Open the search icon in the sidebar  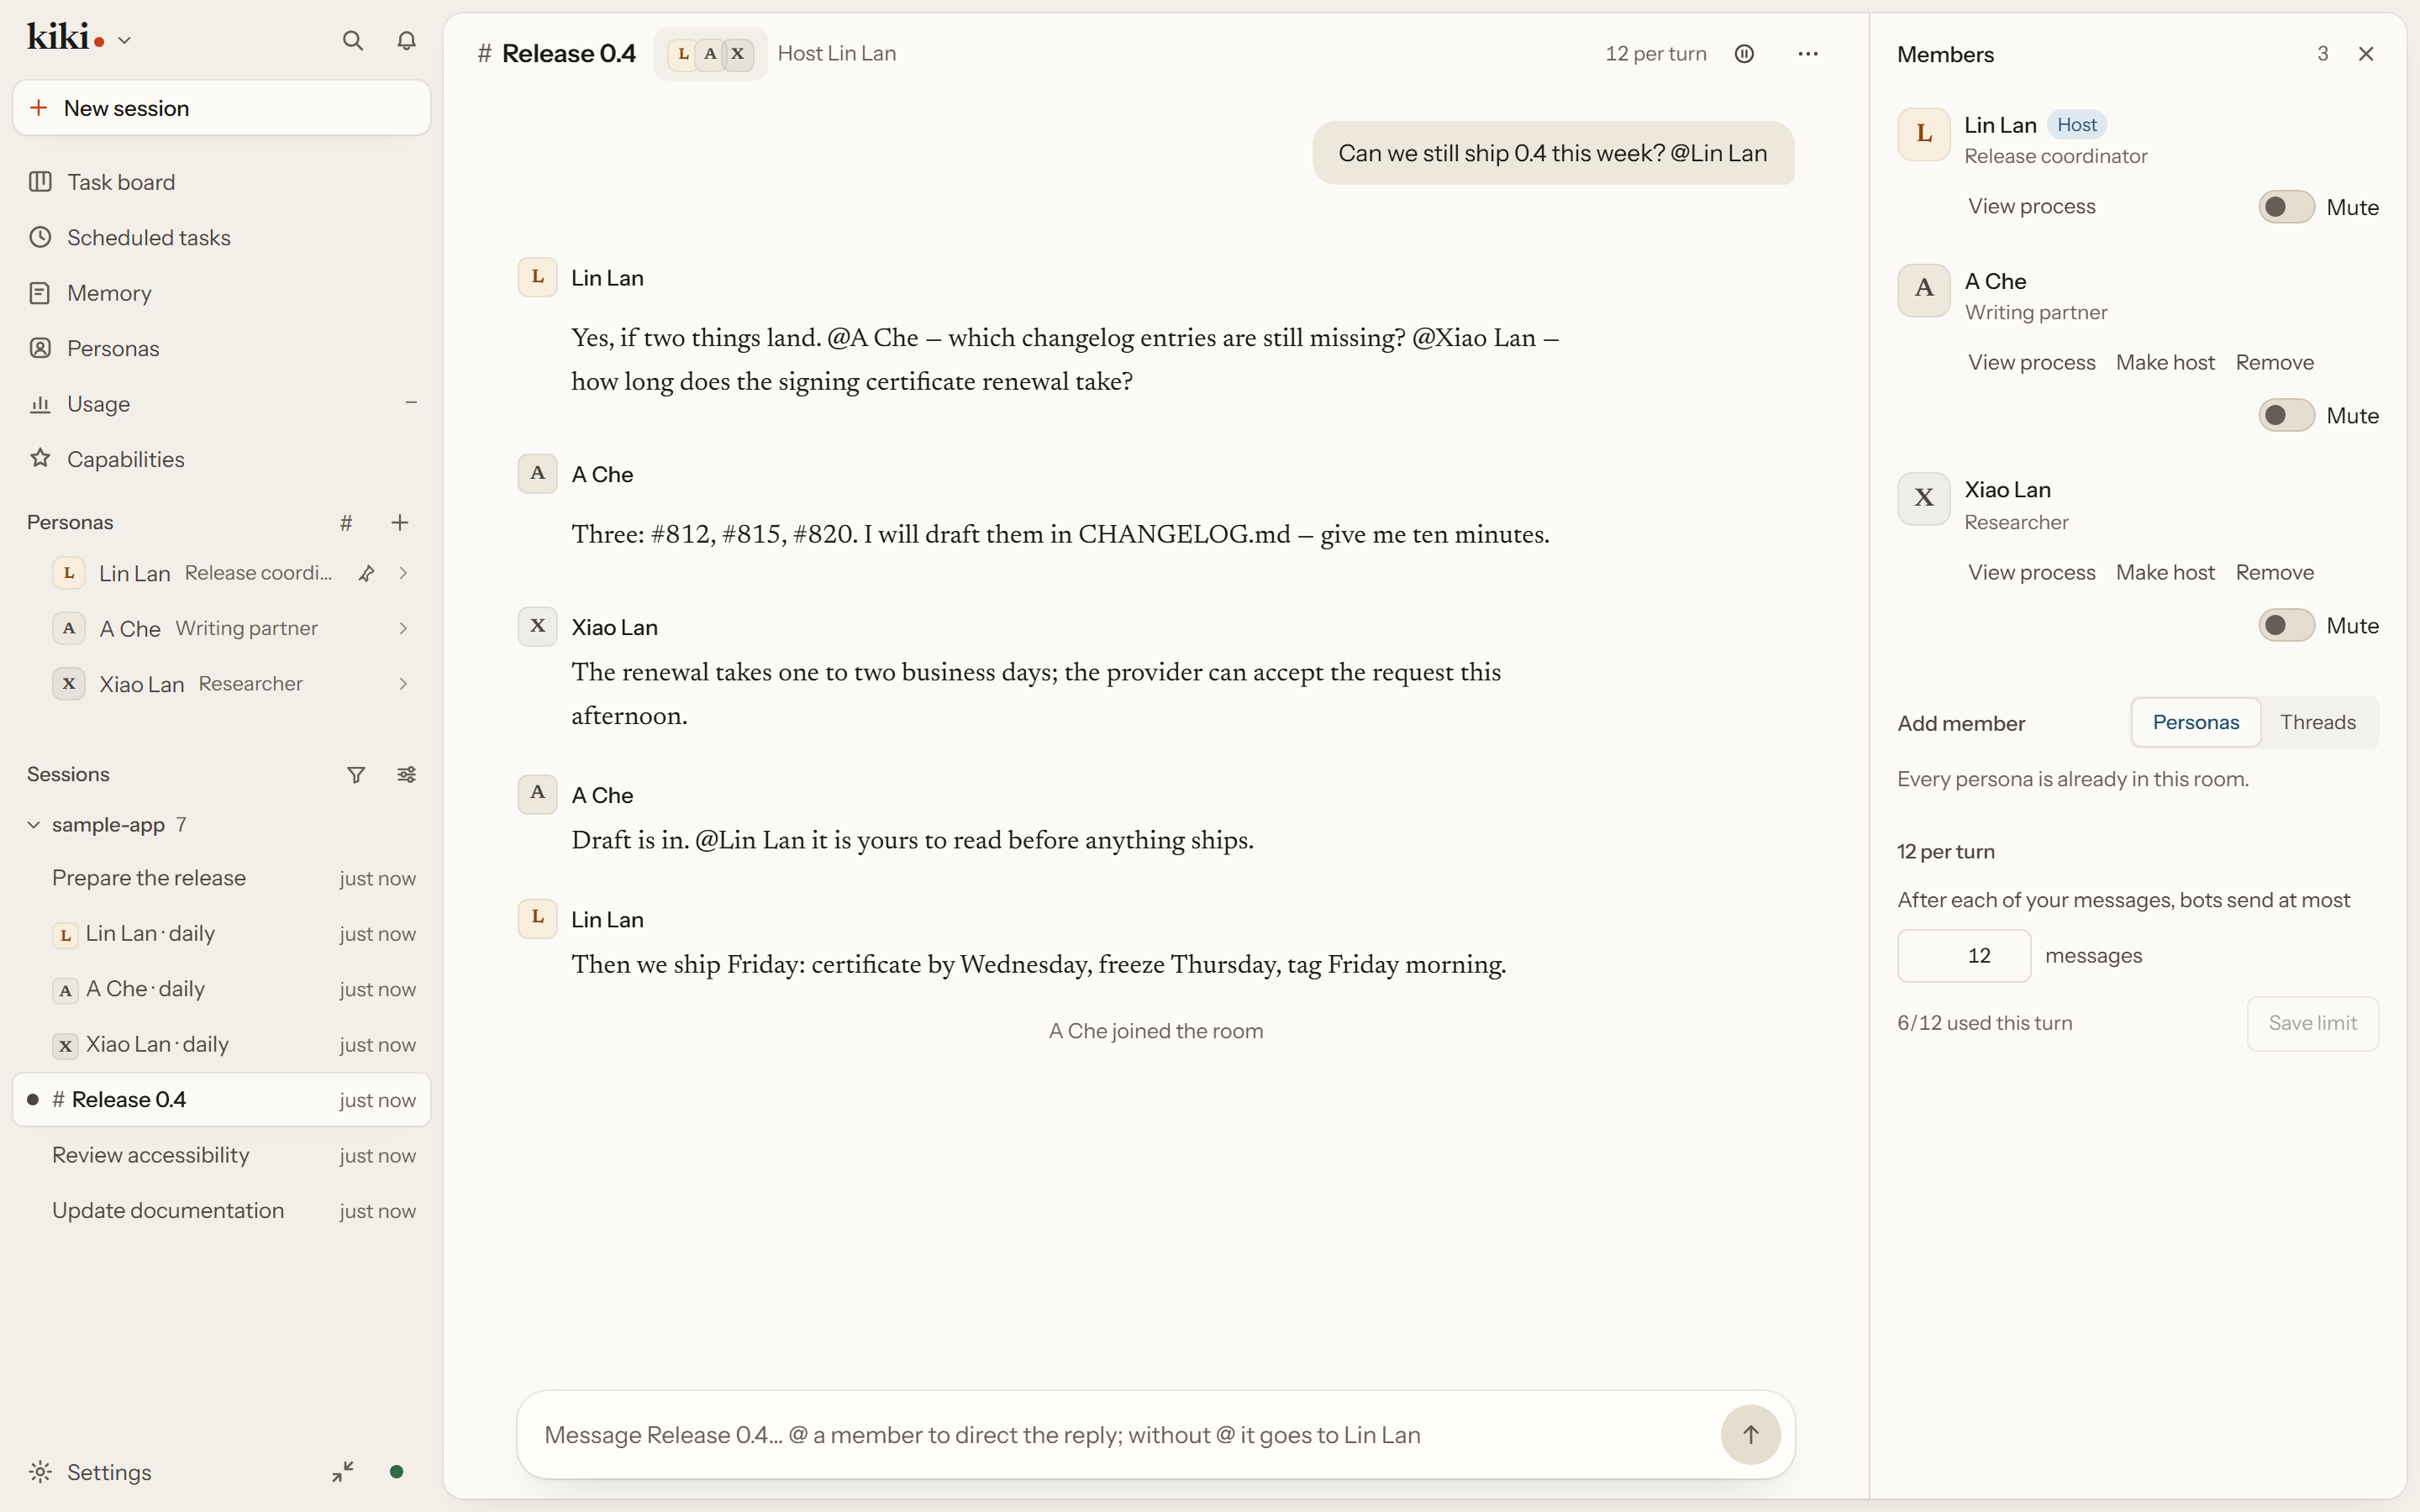point(352,40)
